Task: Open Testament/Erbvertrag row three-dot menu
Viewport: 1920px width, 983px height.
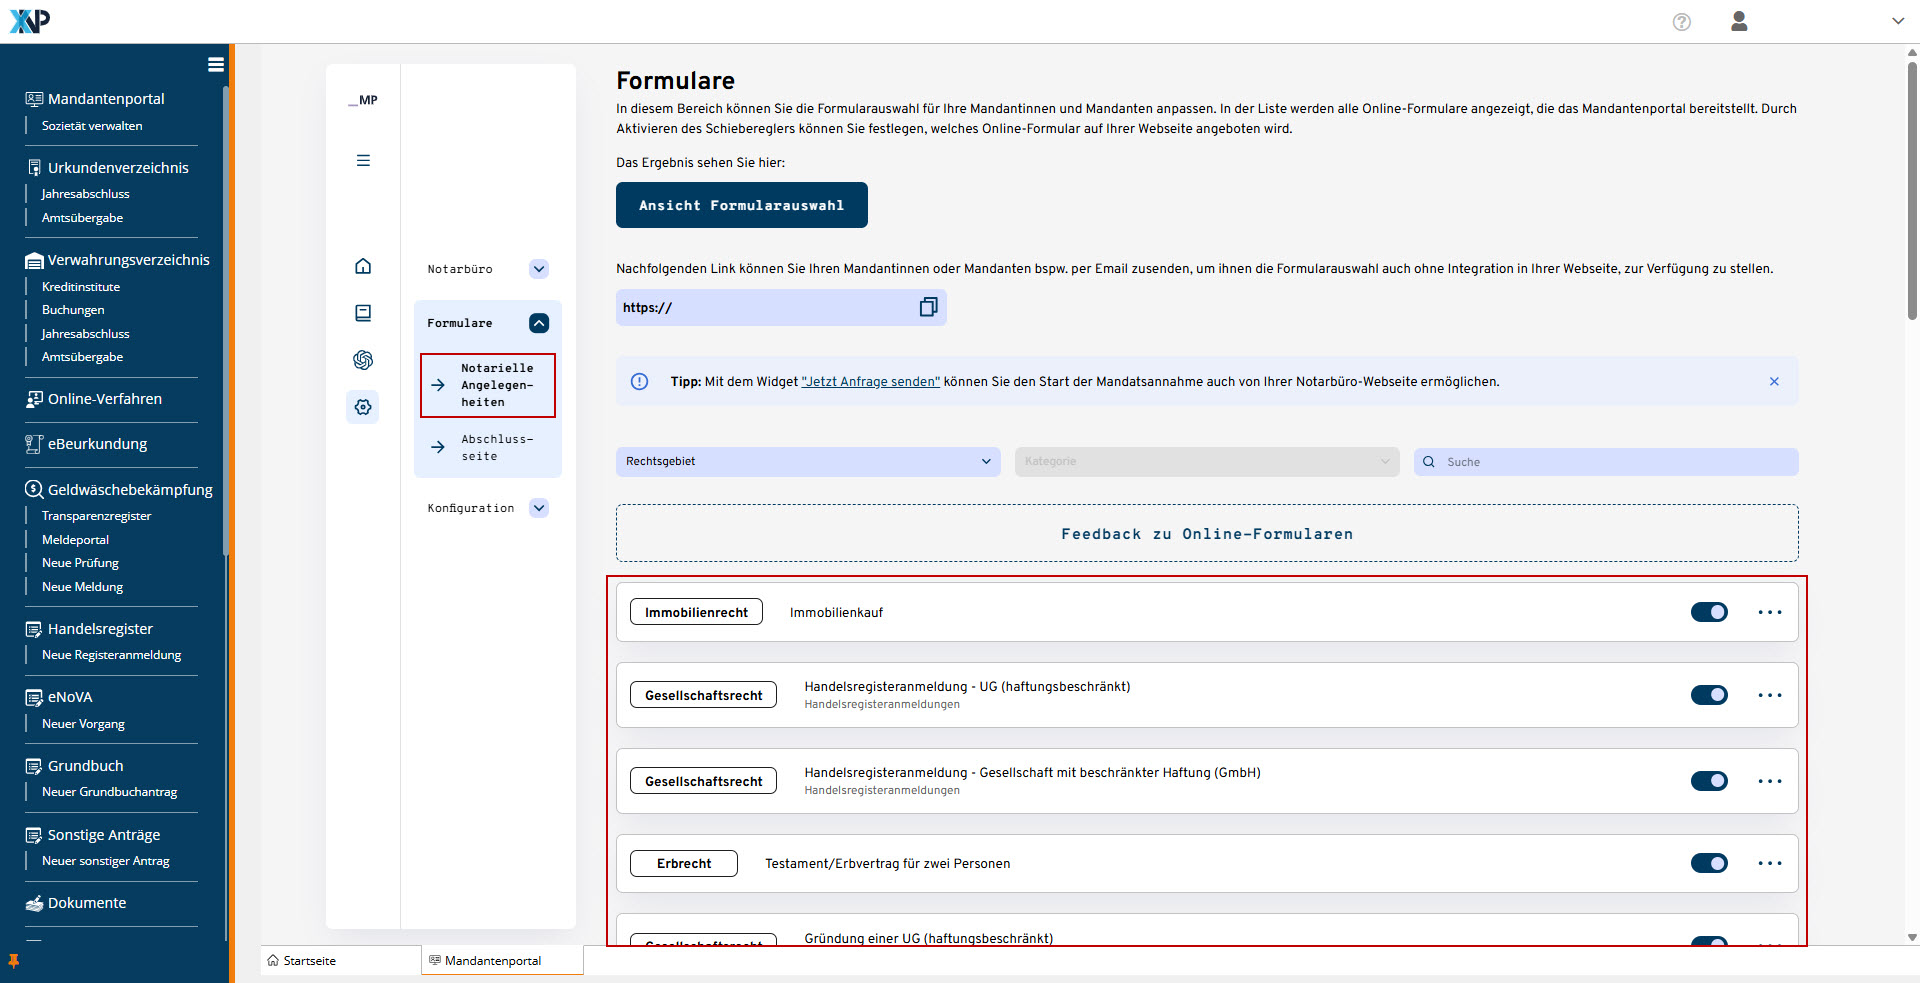Action: click(1770, 863)
